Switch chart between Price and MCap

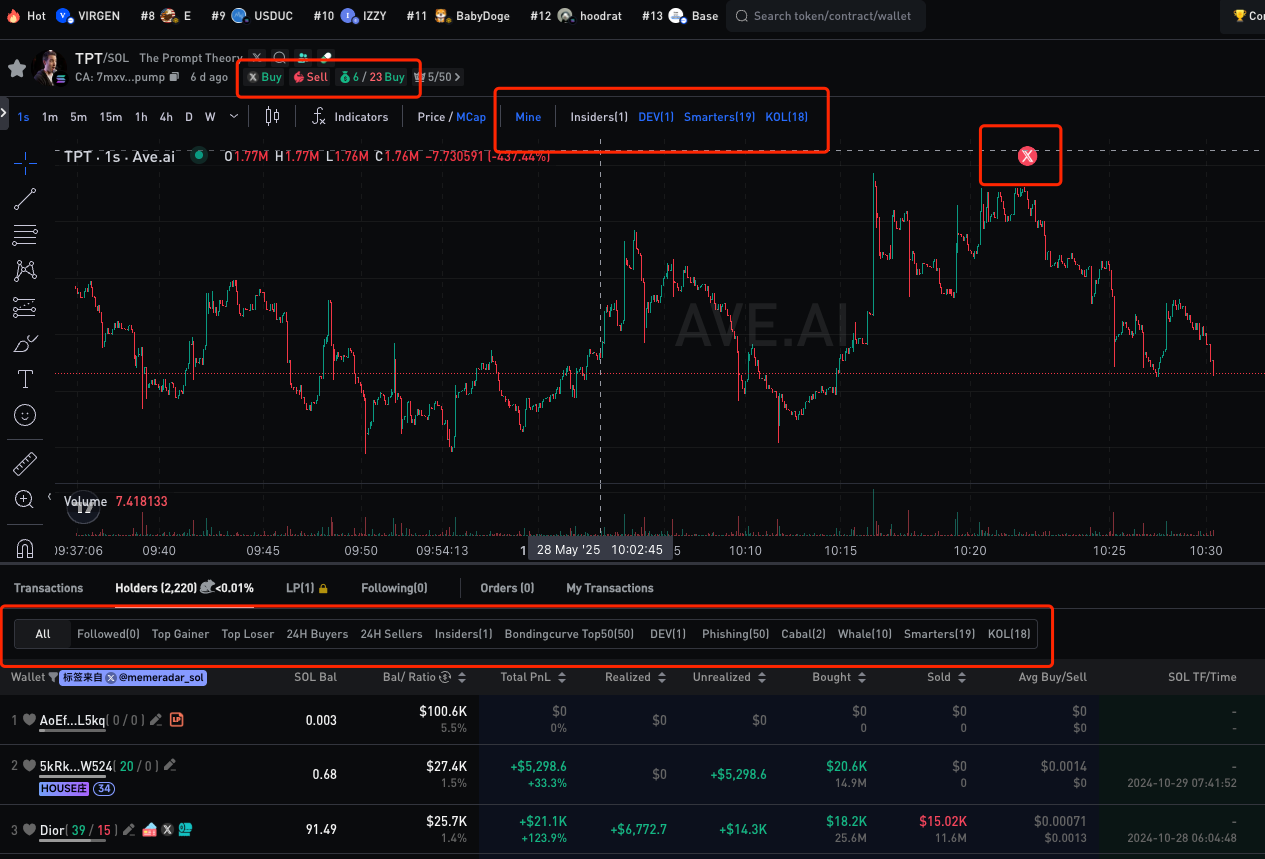click(x=451, y=117)
